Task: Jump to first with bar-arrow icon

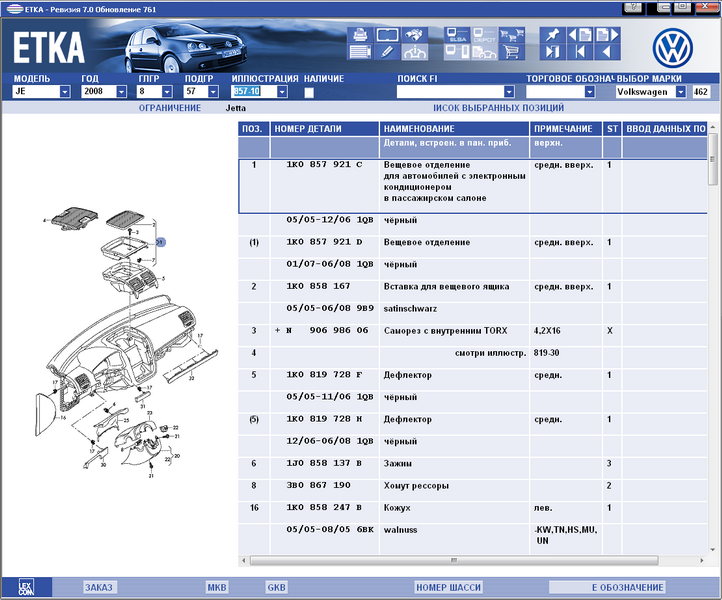Action: (x=580, y=52)
